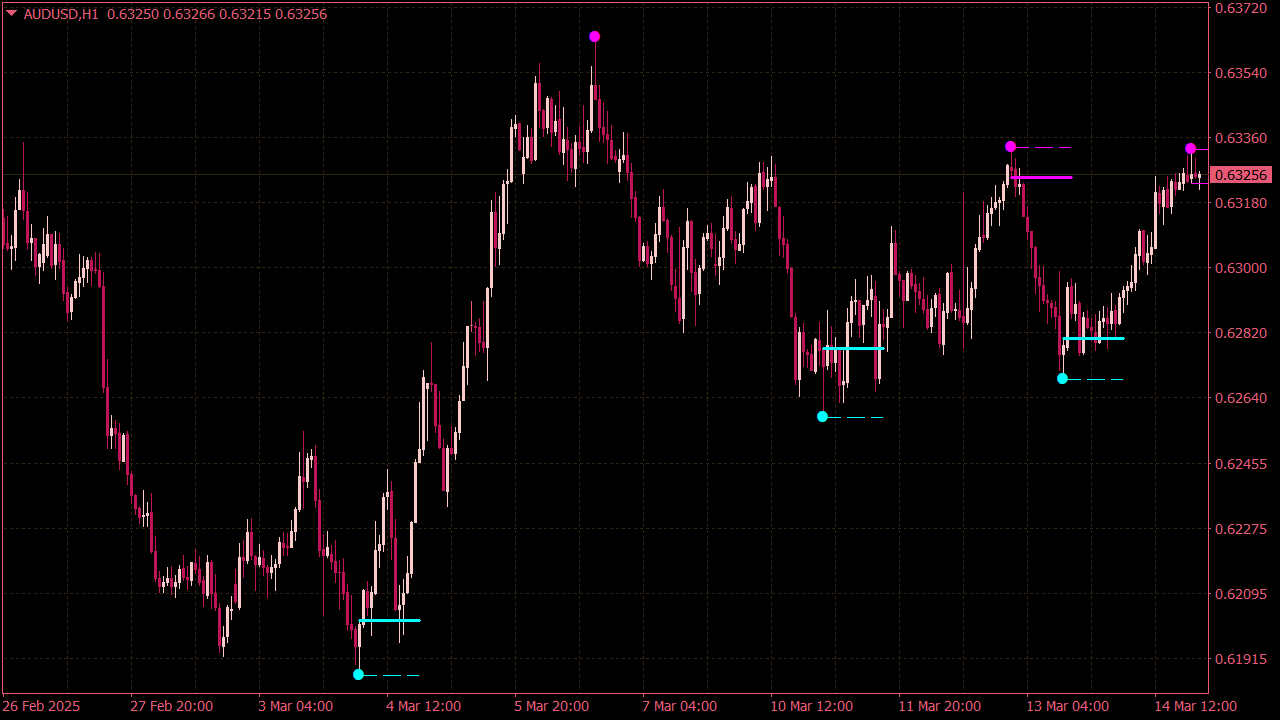Click the gray dashed line beside the 13 Mar magenta dot

(x=1044, y=147)
